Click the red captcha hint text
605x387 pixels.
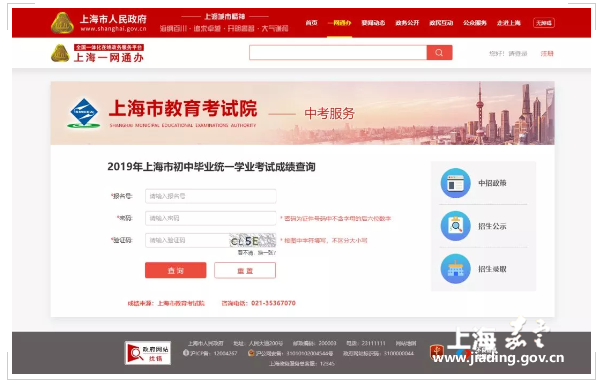coord(324,240)
